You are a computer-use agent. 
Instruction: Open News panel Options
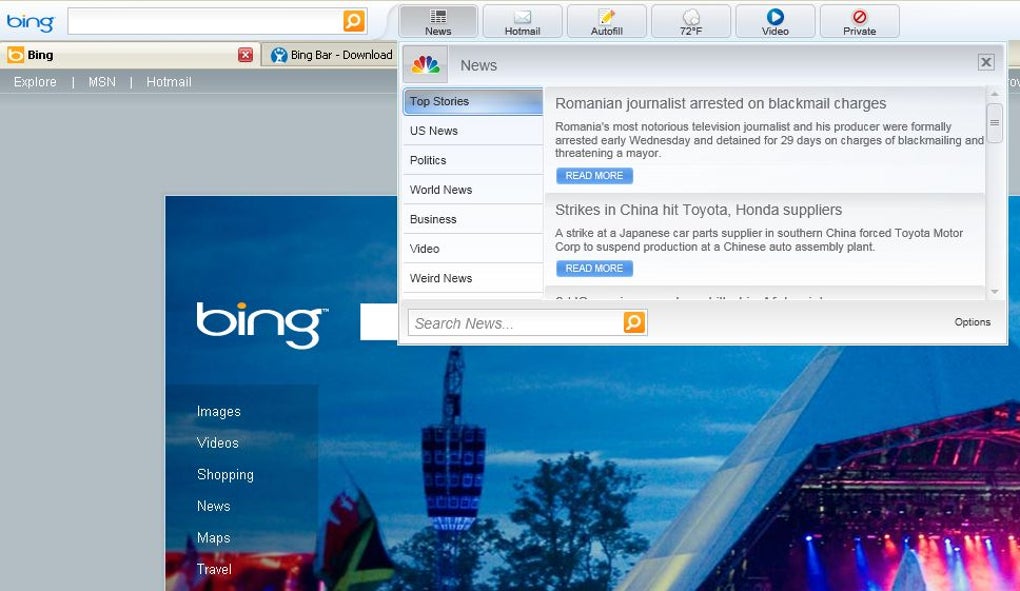972,322
